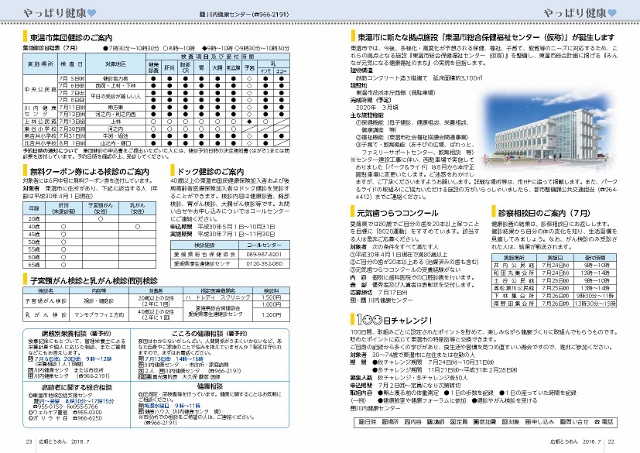Click the 東温市総合保健福祉センター article headline
This screenshot has height=453, width=640.
pos(486,38)
